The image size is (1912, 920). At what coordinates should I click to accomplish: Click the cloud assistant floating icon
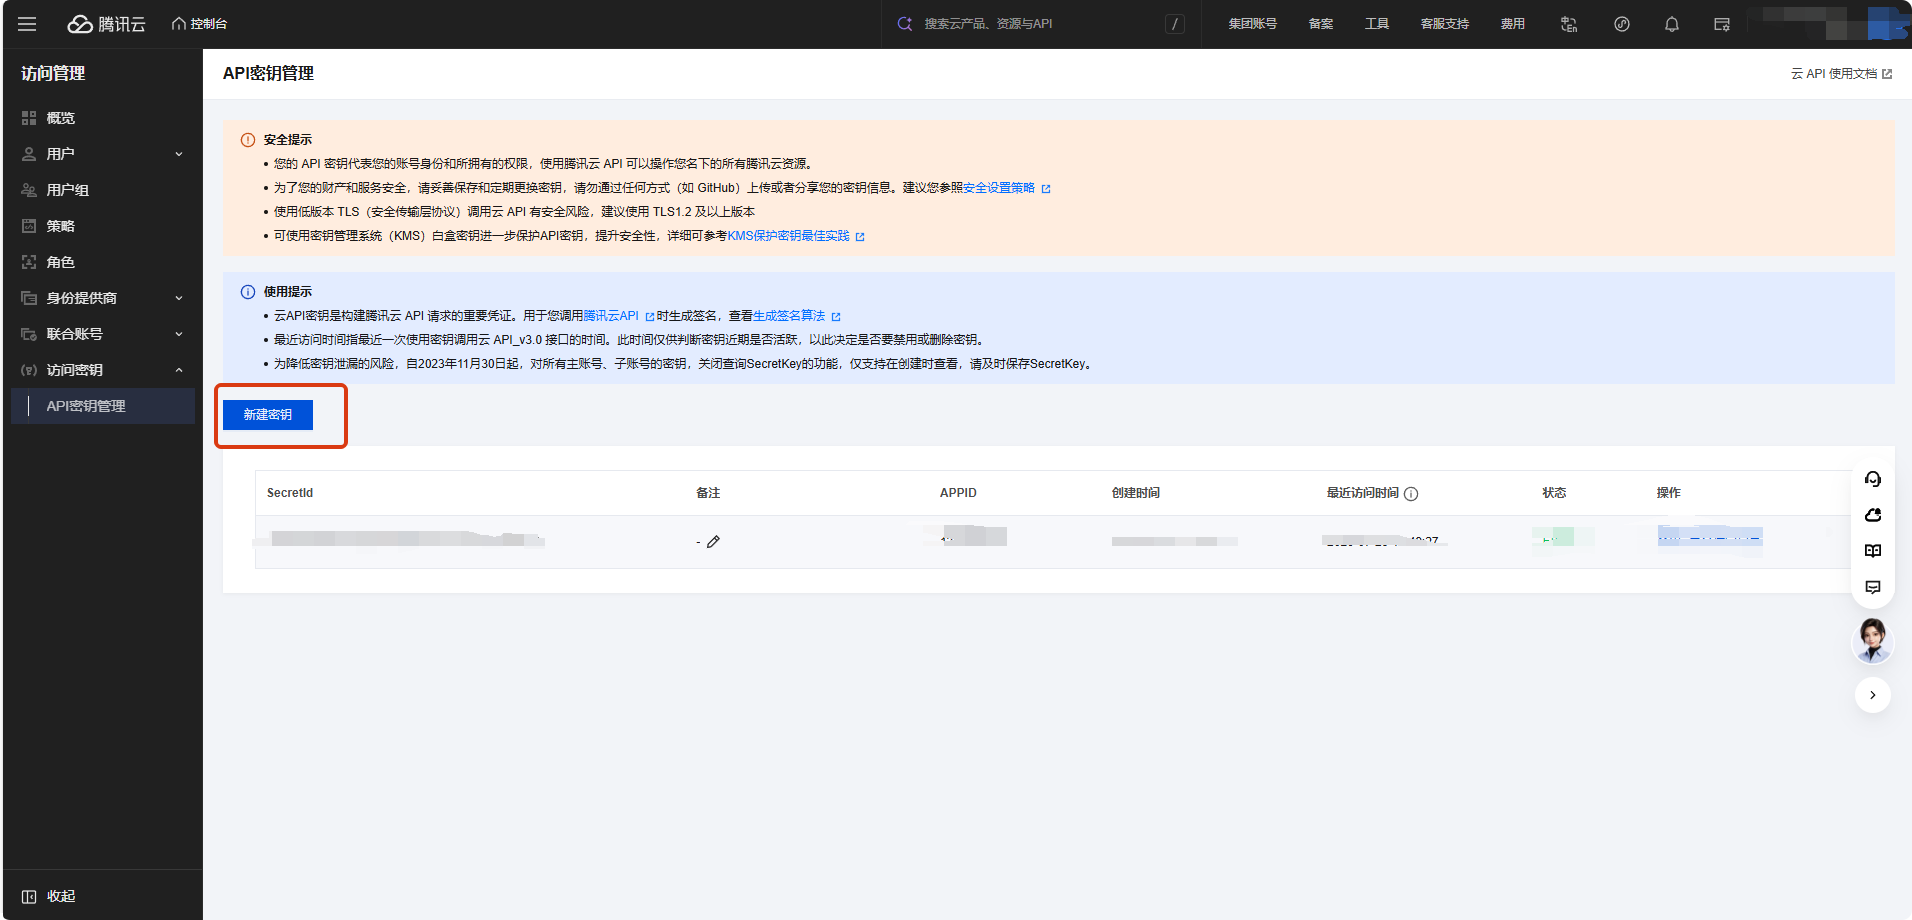tap(1873, 515)
